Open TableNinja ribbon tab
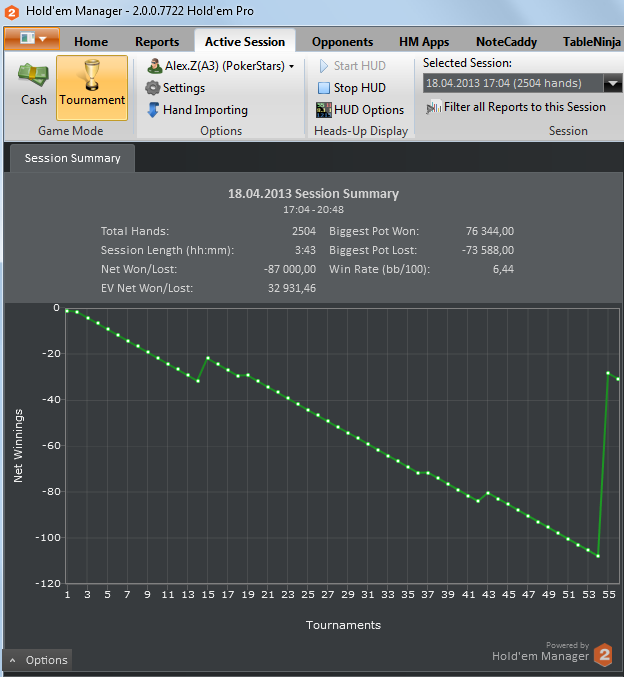Screen dimensions: 624x677 click(x=591, y=42)
